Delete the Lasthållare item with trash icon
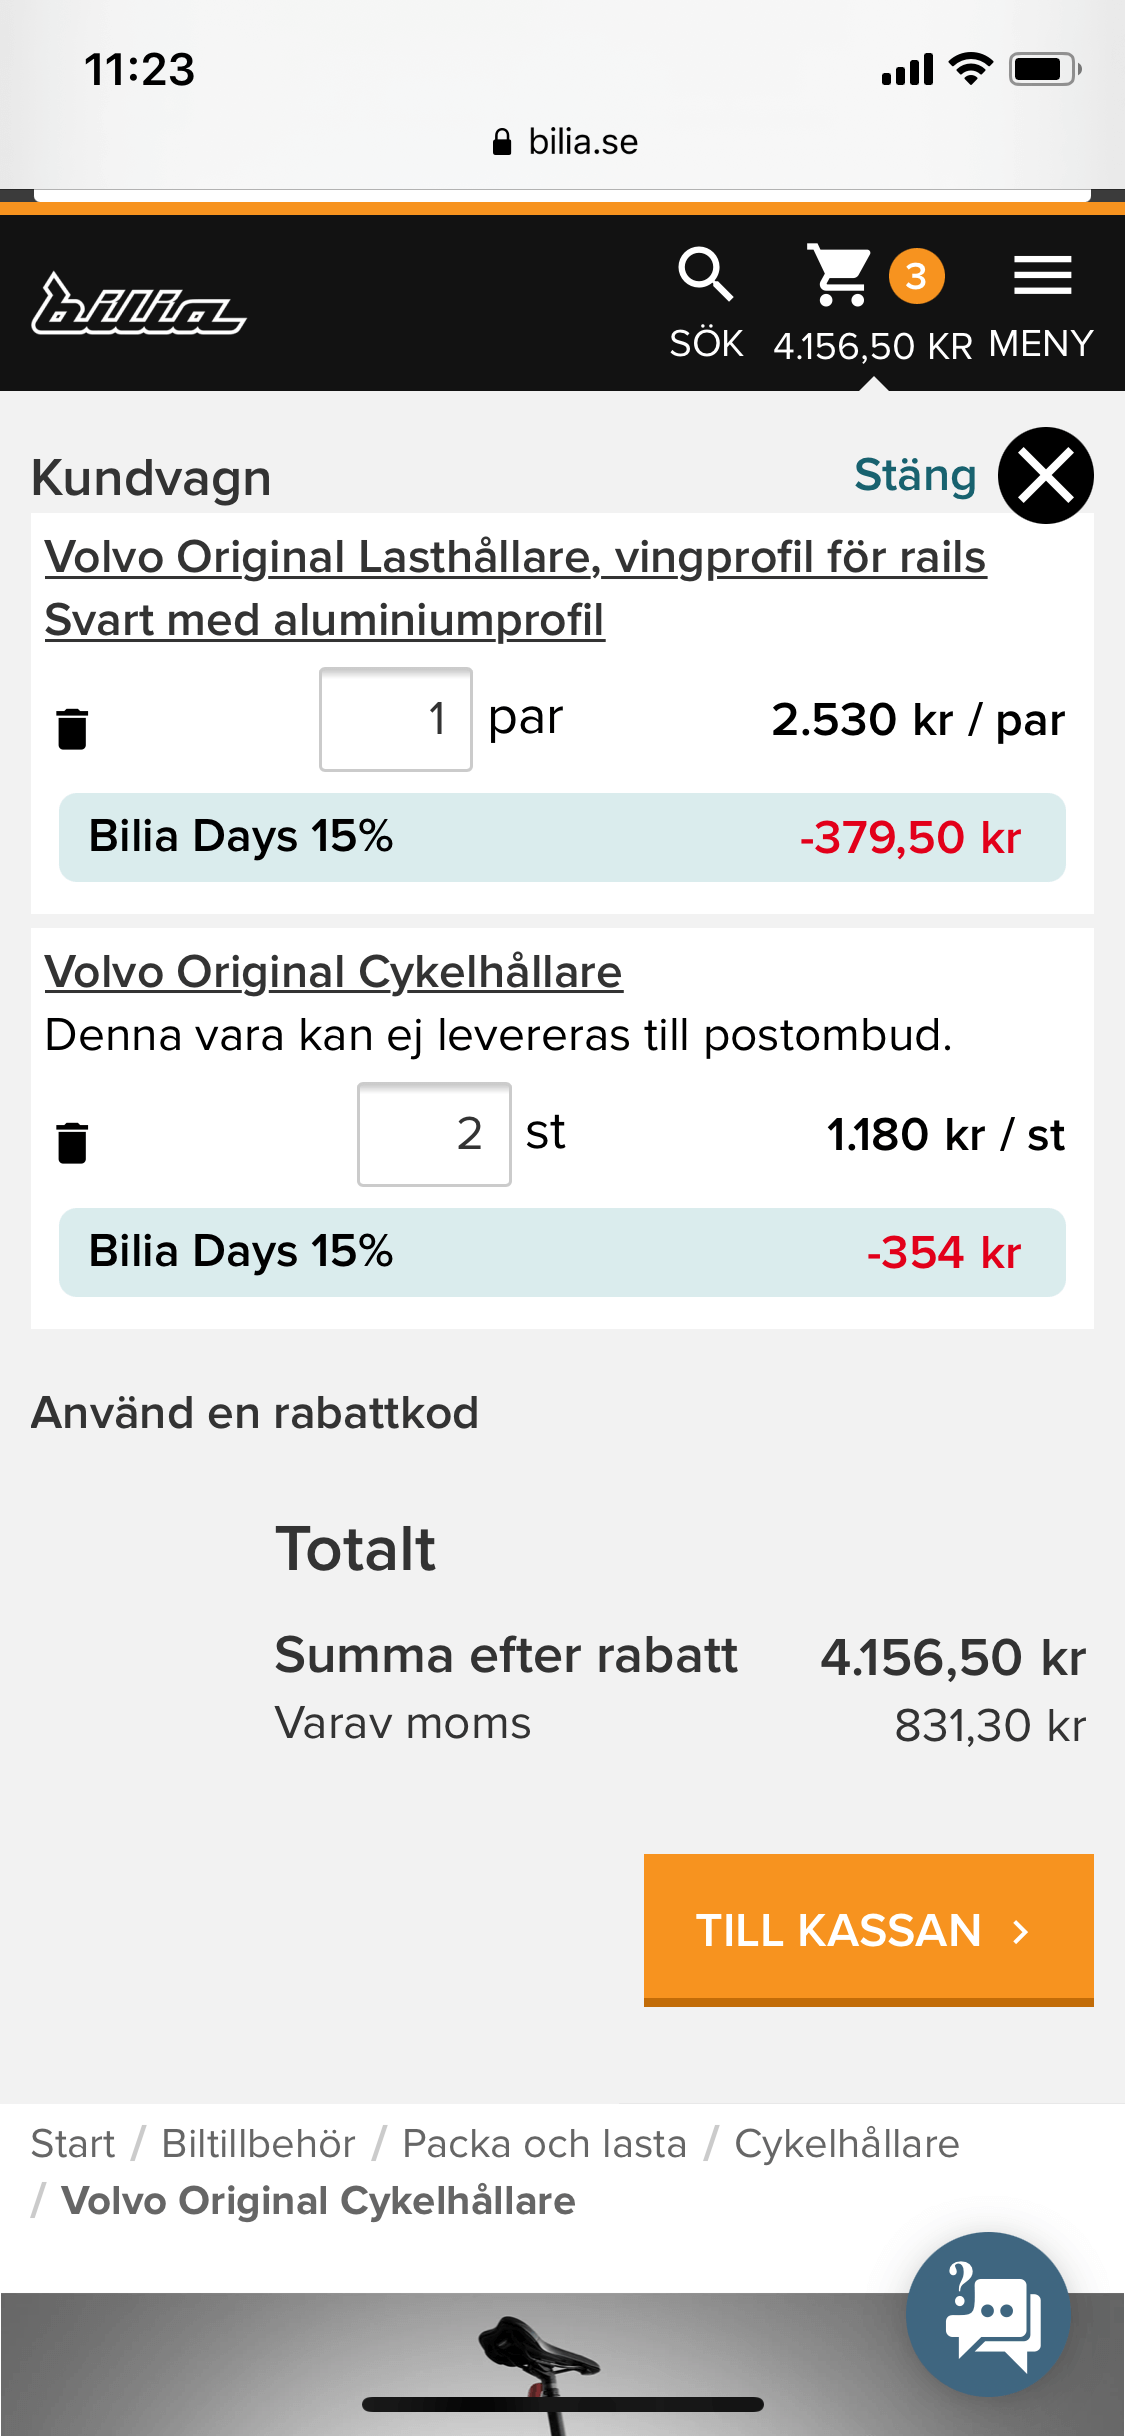The width and height of the screenshot is (1125, 2436). [x=72, y=728]
